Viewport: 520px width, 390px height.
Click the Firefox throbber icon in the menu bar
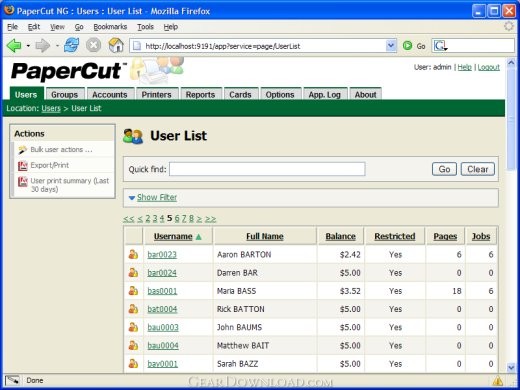tap(509, 26)
